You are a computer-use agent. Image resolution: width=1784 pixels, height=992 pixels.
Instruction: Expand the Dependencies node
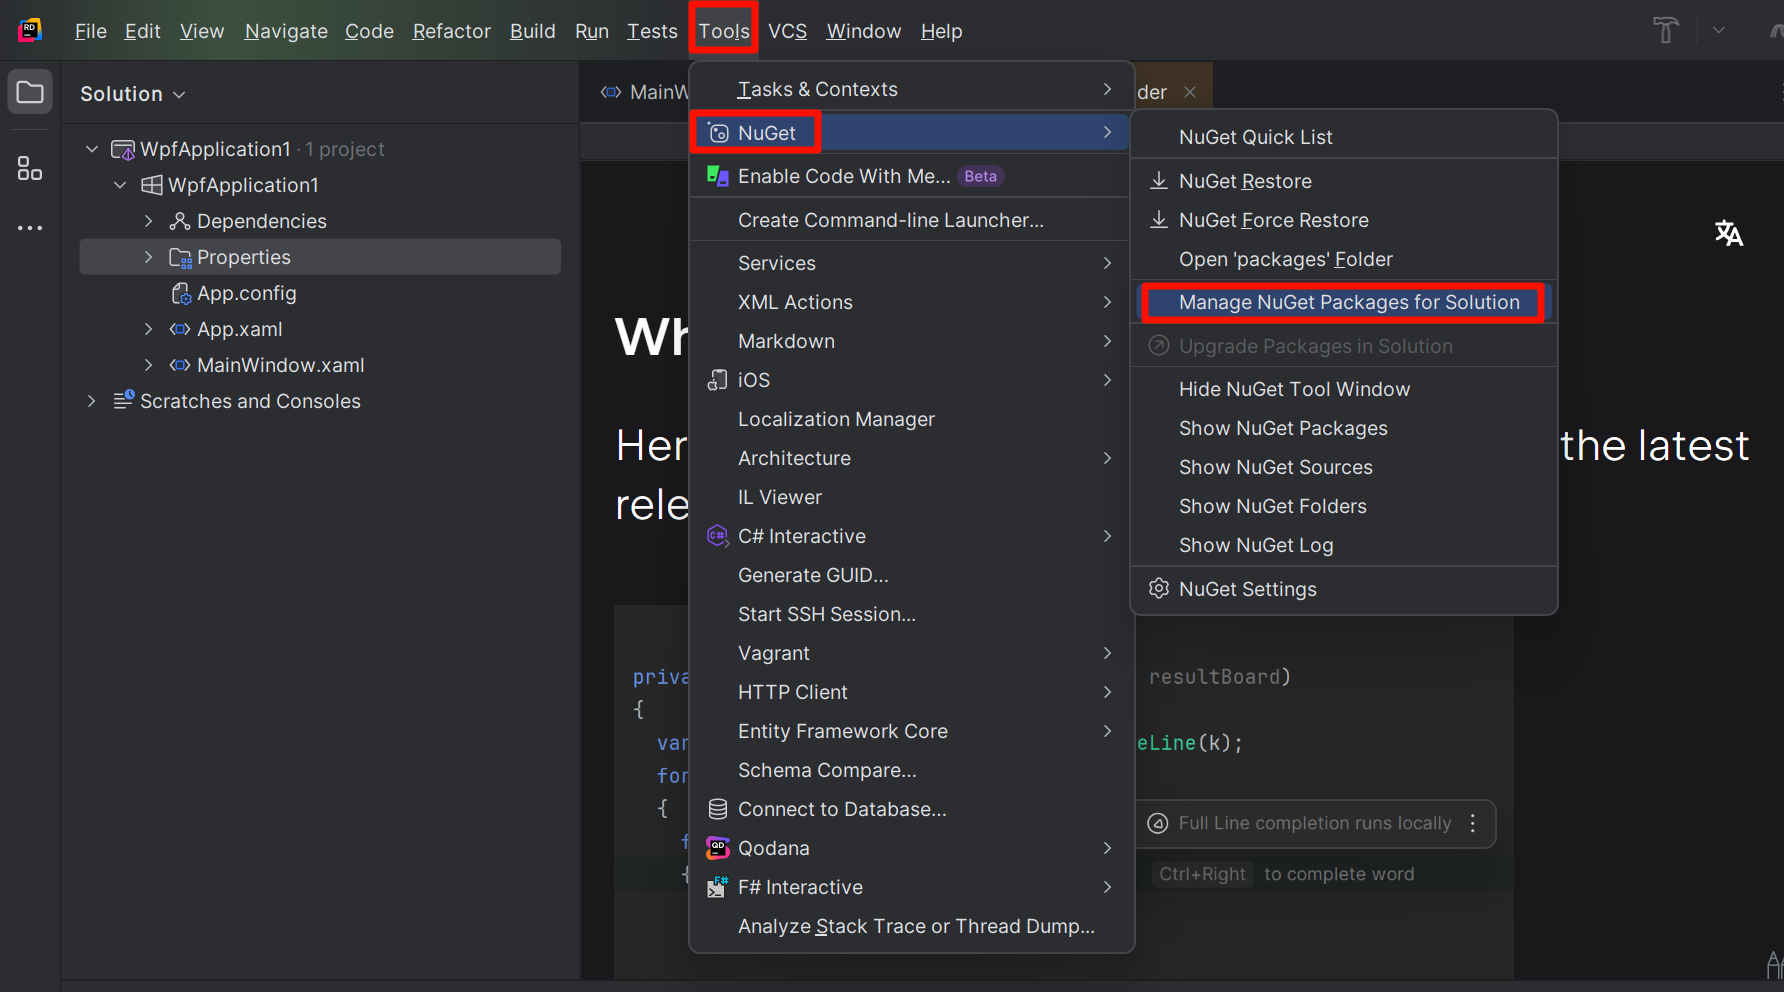coord(148,221)
